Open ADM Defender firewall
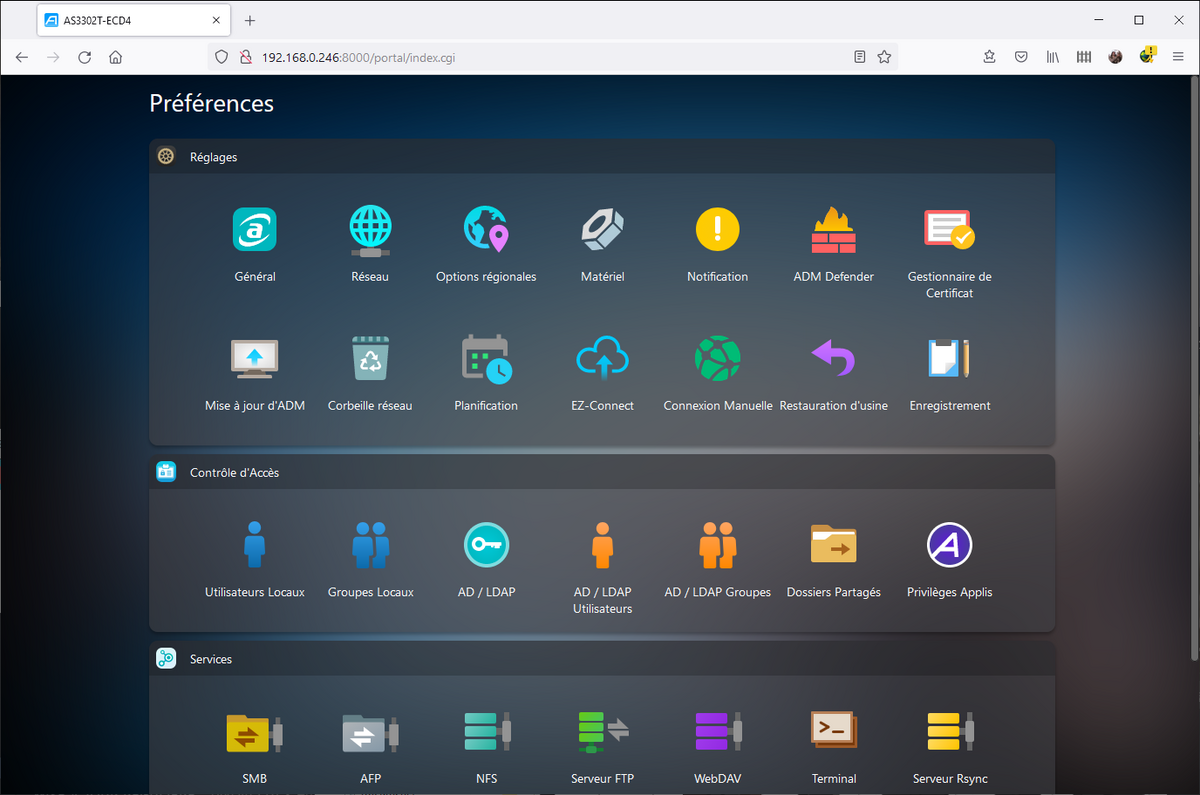 pyautogui.click(x=833, y=230)
